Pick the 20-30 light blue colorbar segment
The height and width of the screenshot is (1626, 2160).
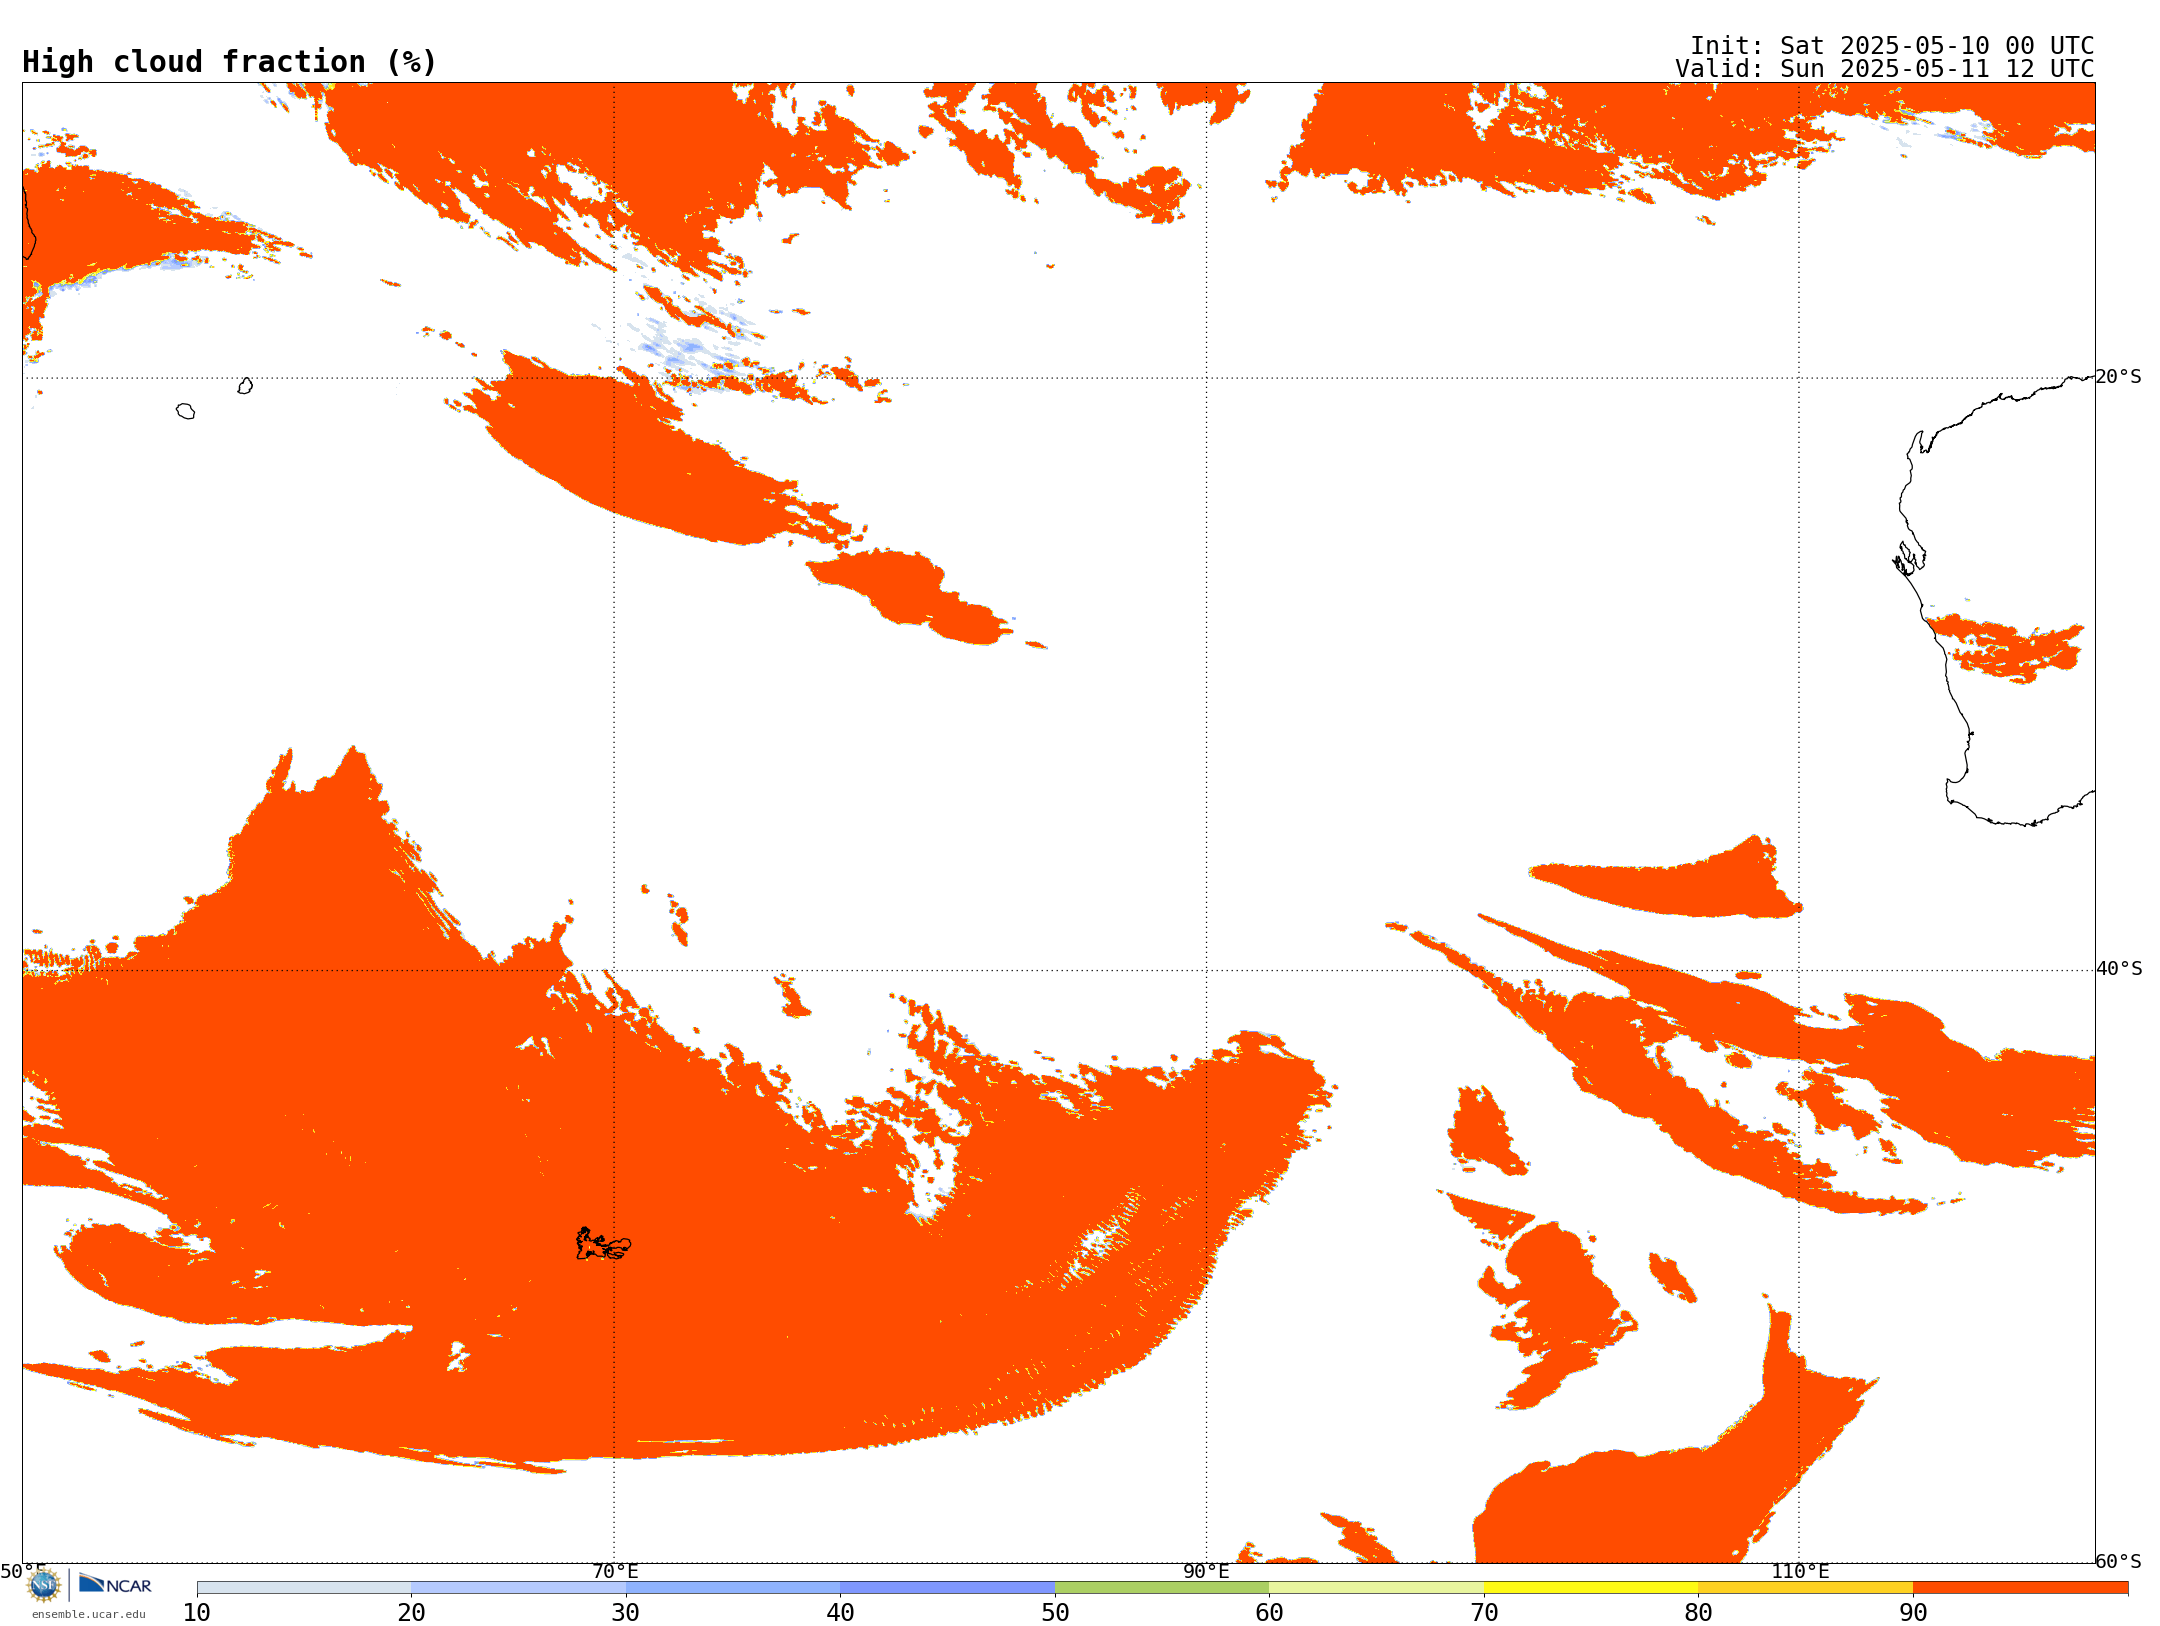point(519,1588)
